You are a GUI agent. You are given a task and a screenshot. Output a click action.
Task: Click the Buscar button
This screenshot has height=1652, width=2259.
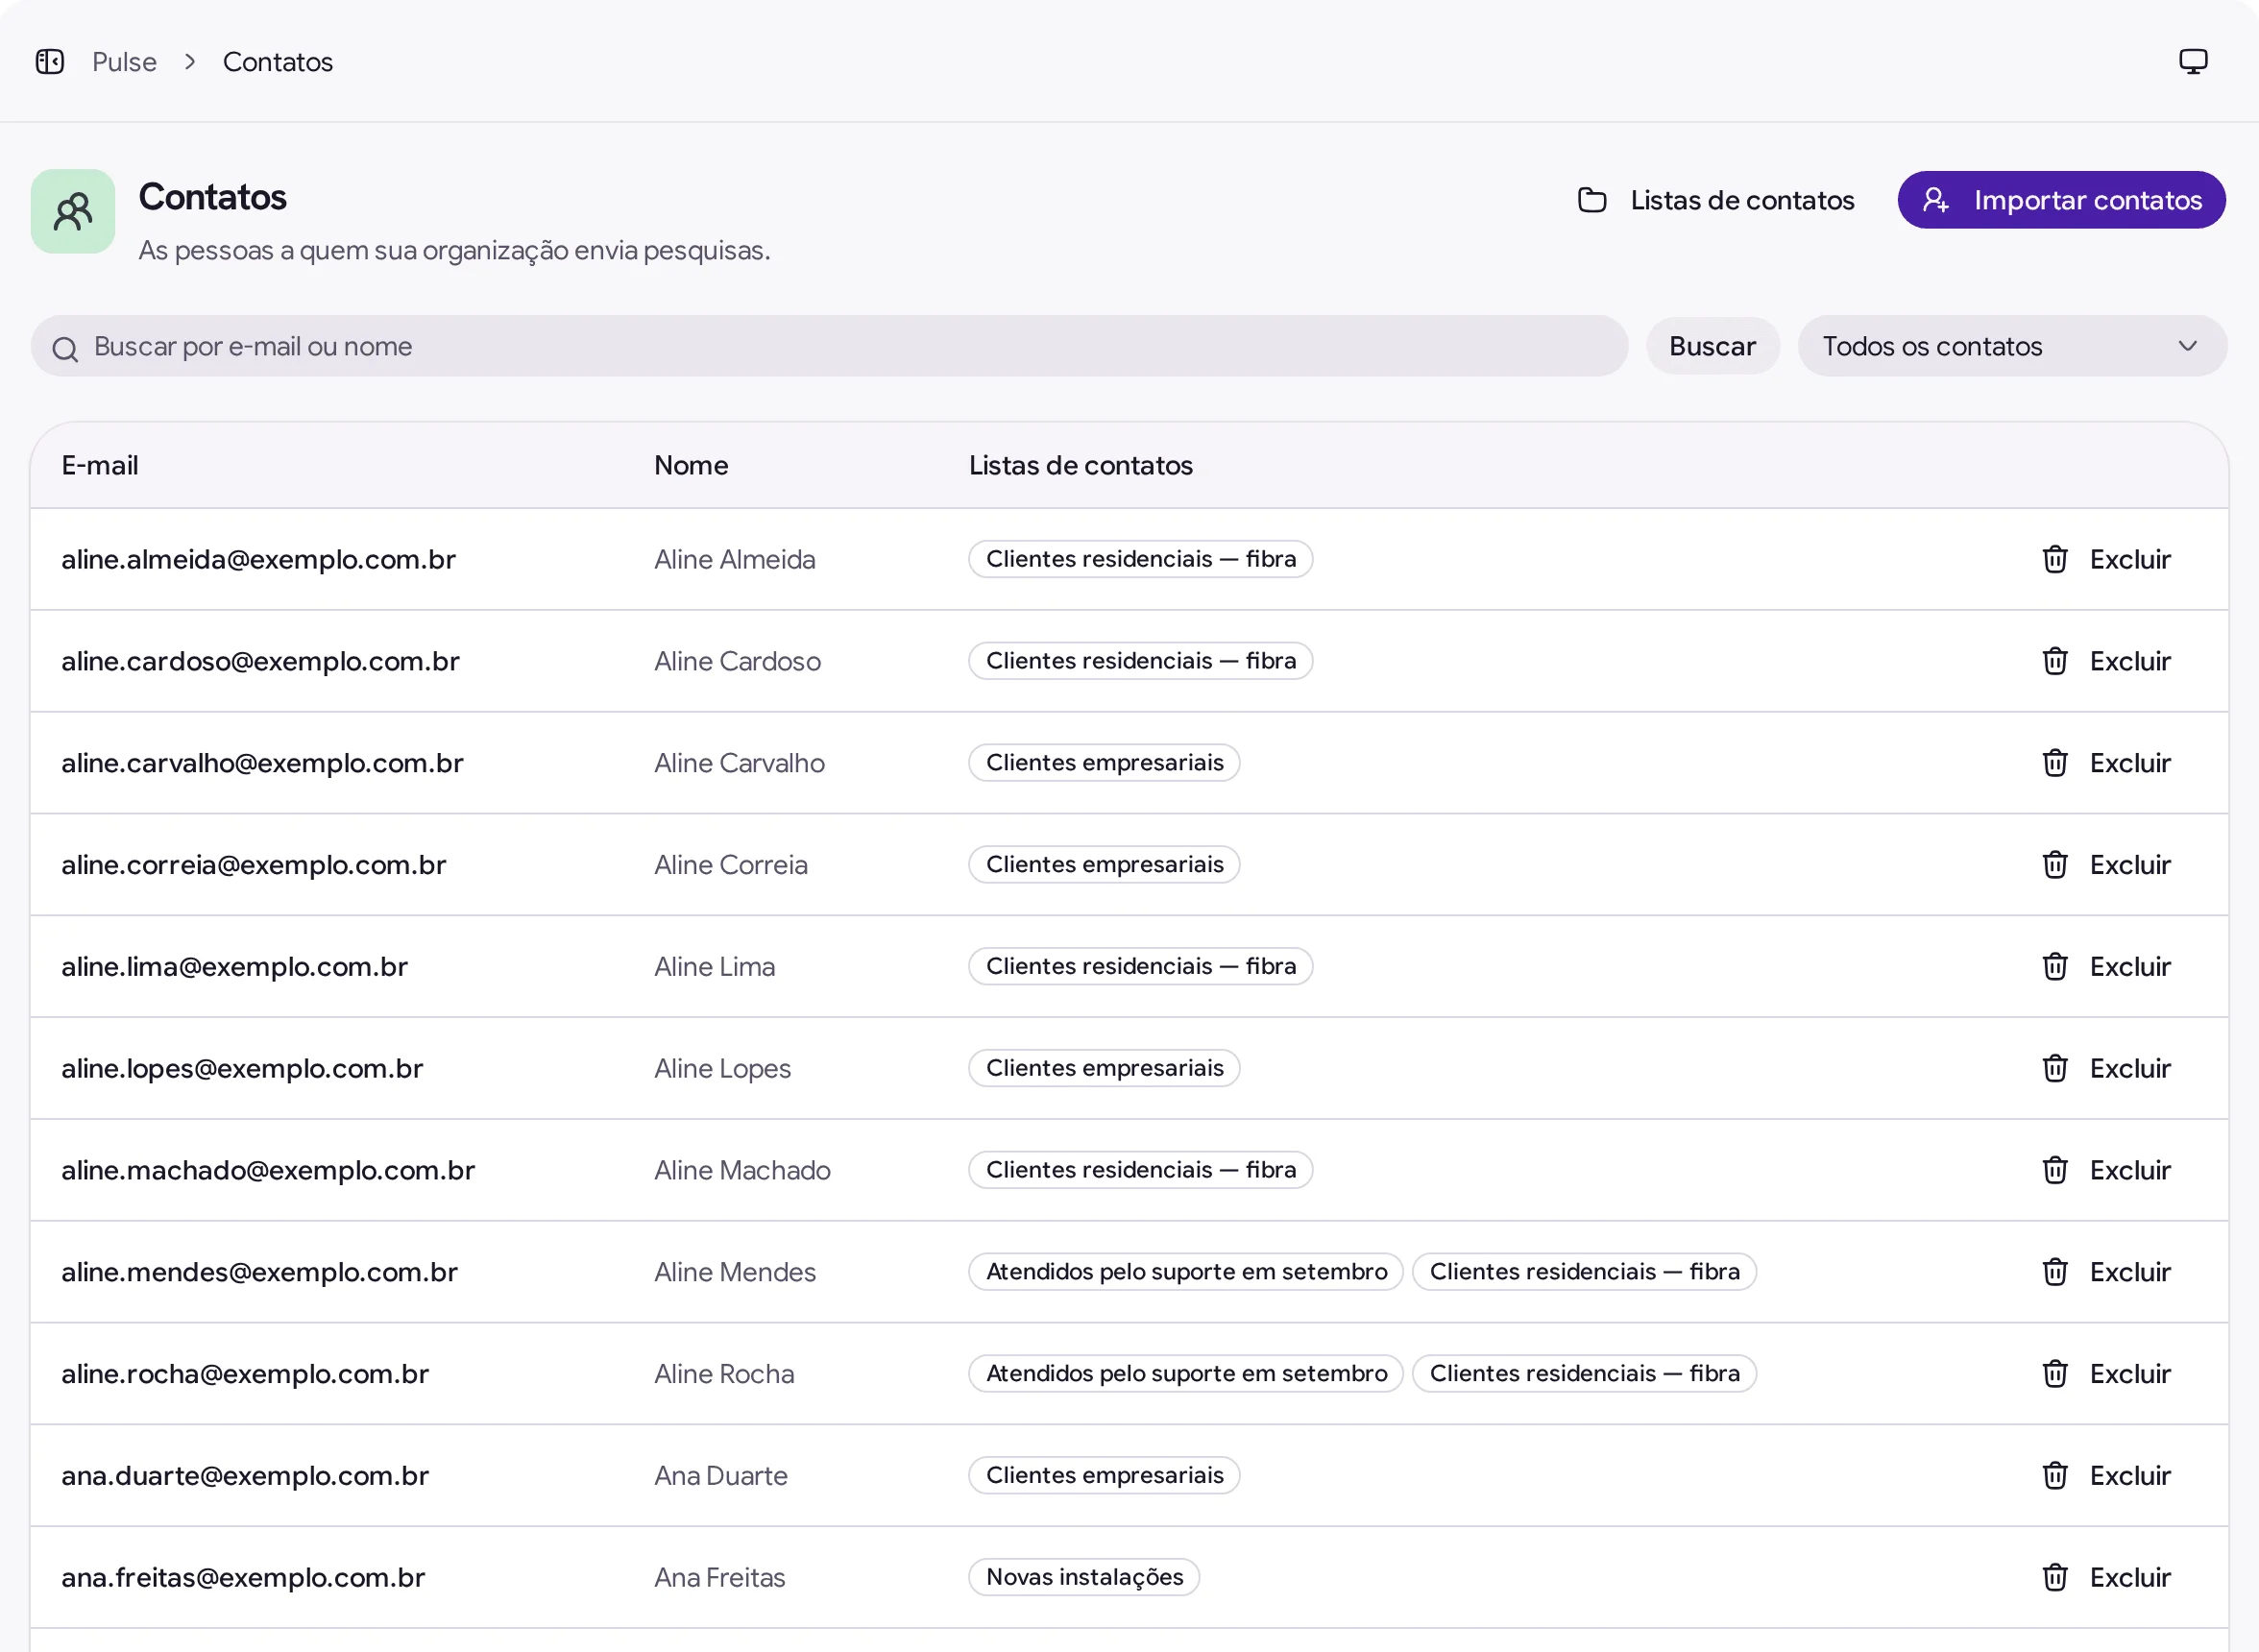click(1712, 346)
